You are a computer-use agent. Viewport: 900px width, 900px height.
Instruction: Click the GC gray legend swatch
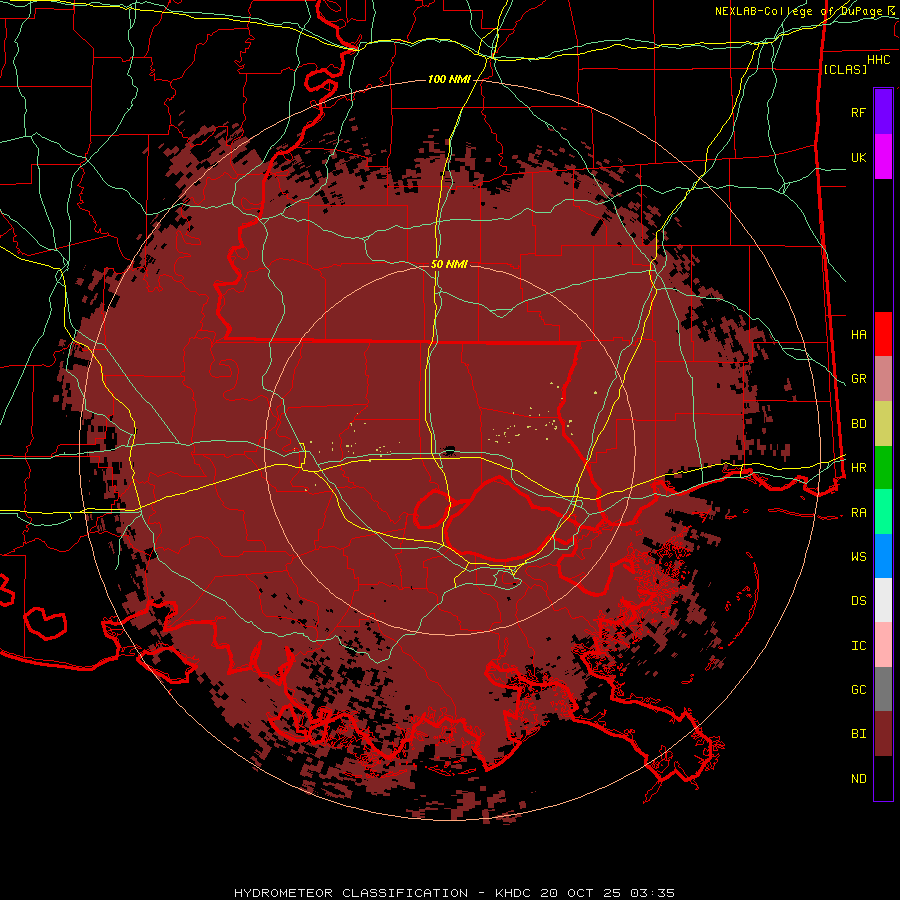tap(883, 689)
